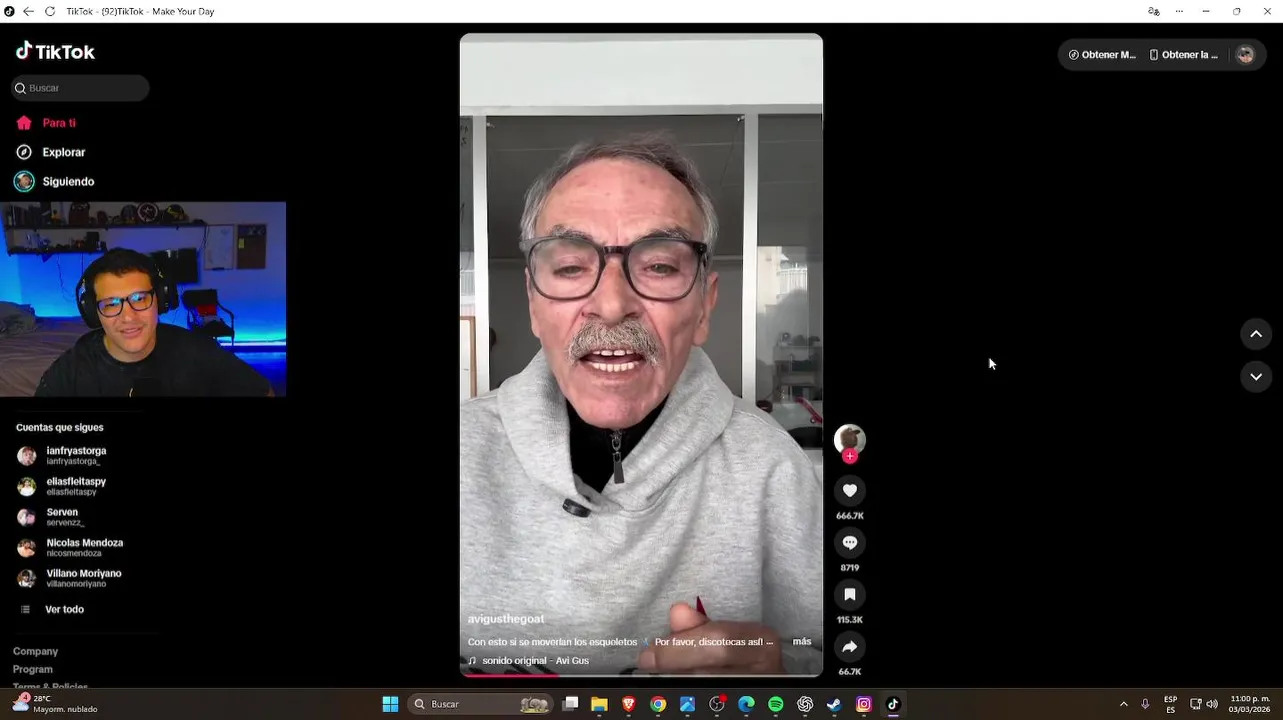The height and width of the screenshot is (720, 1283).
Task: Click the Company footer link
Action: click(35, 651)
